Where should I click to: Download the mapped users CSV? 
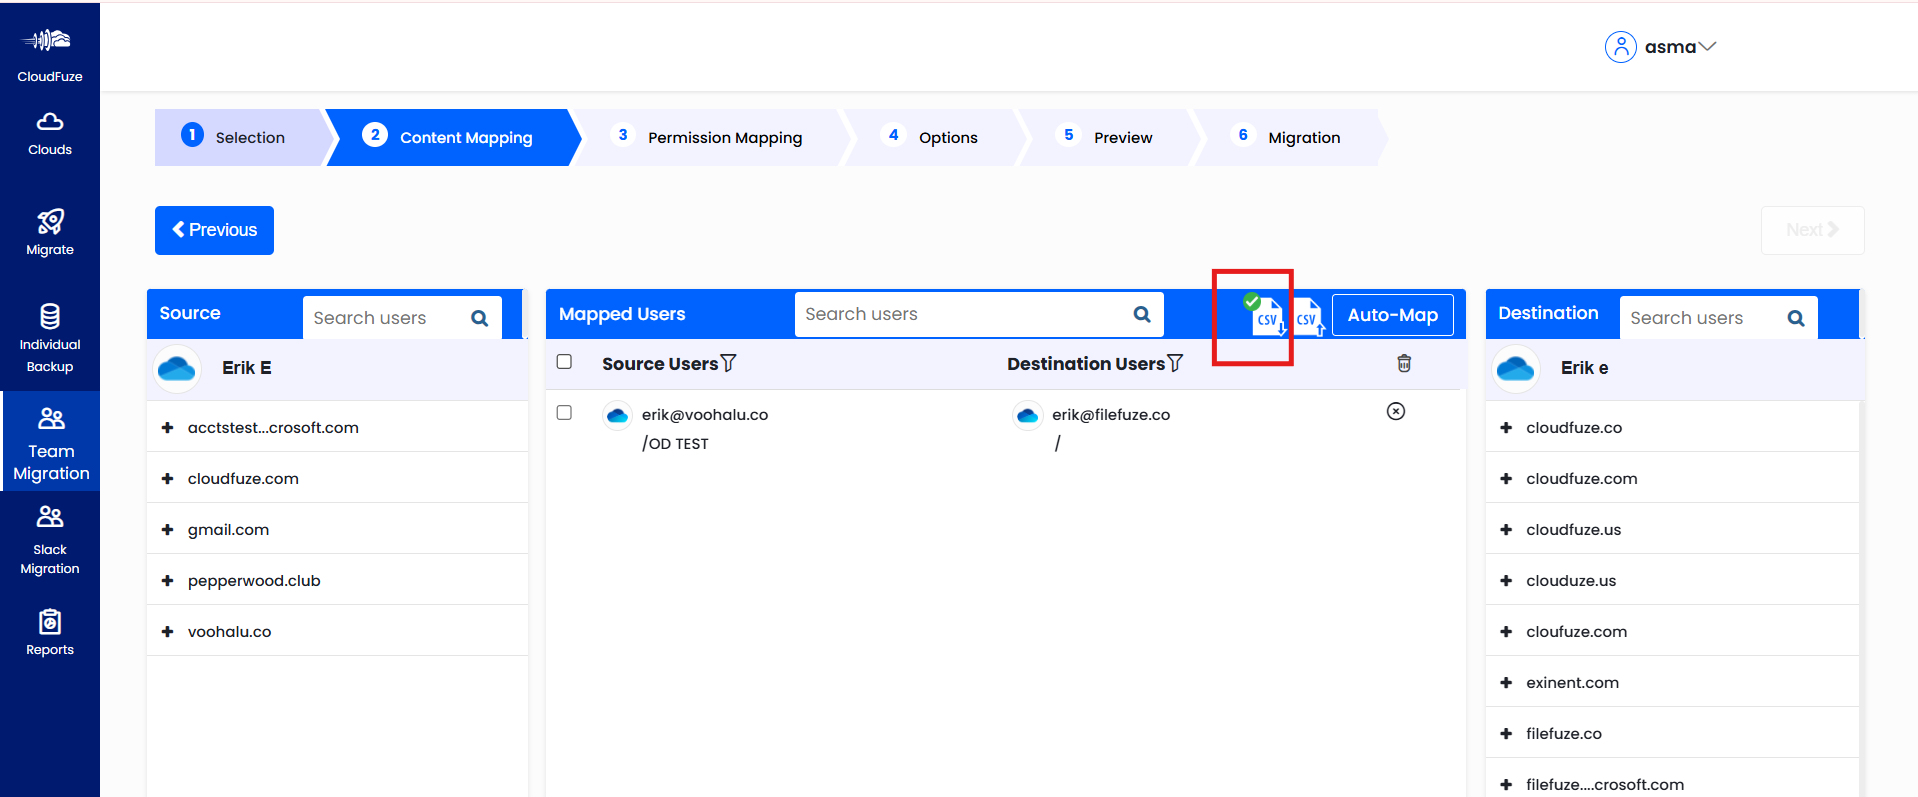(x=1266, y=316)
